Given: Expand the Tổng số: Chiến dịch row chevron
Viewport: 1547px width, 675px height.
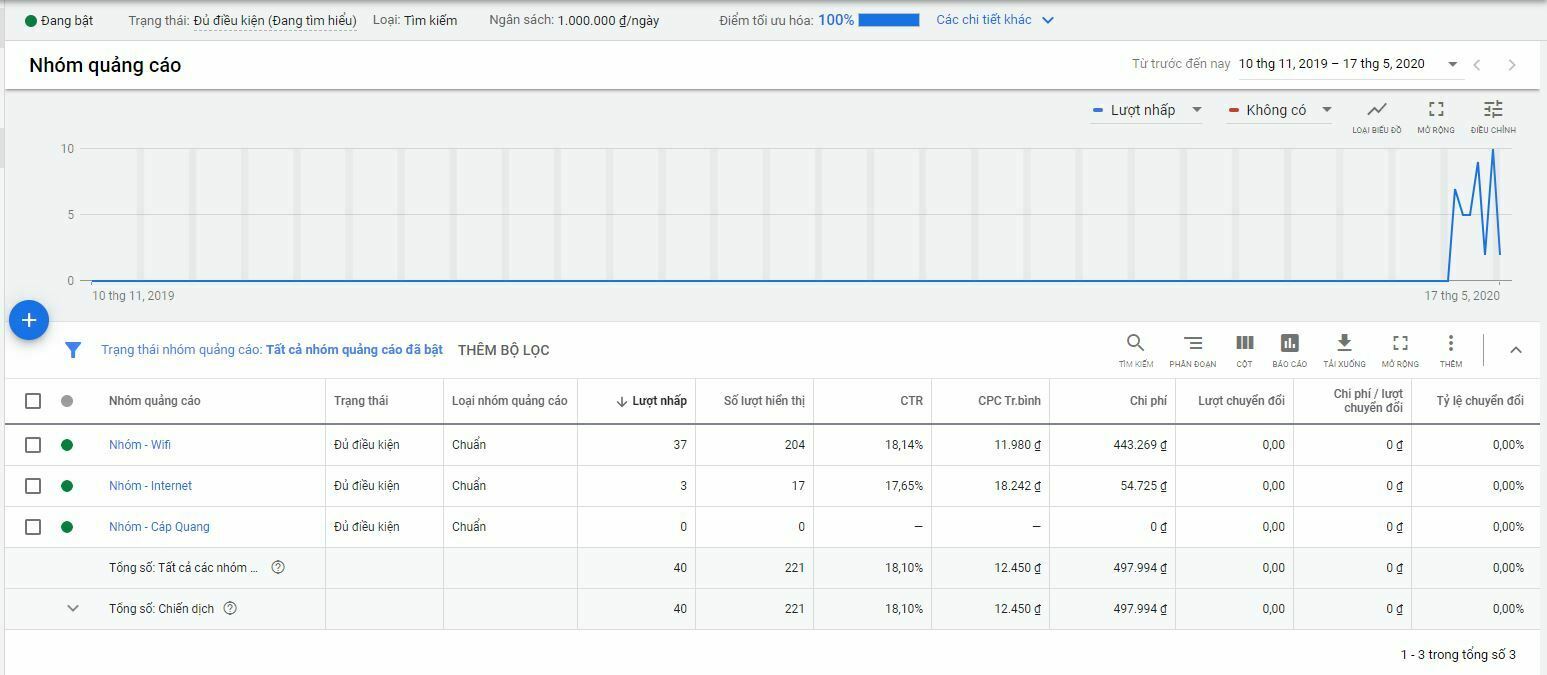Looking at the screenshot, I should point(72,608).
